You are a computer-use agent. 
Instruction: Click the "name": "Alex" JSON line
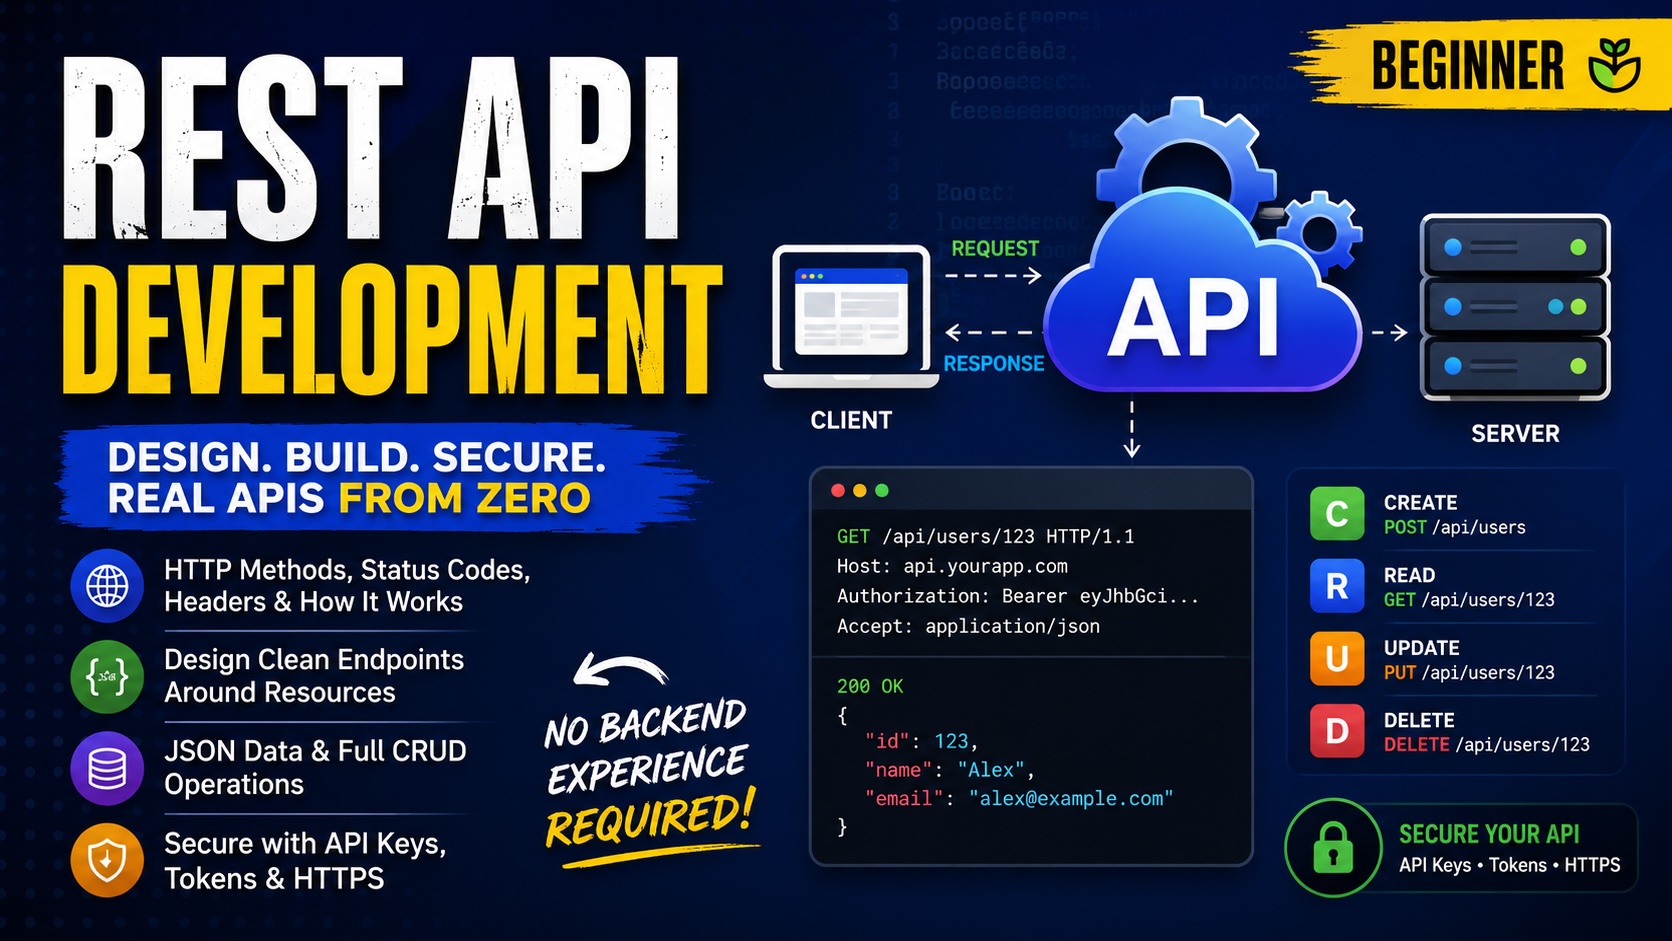coord(950,770)
